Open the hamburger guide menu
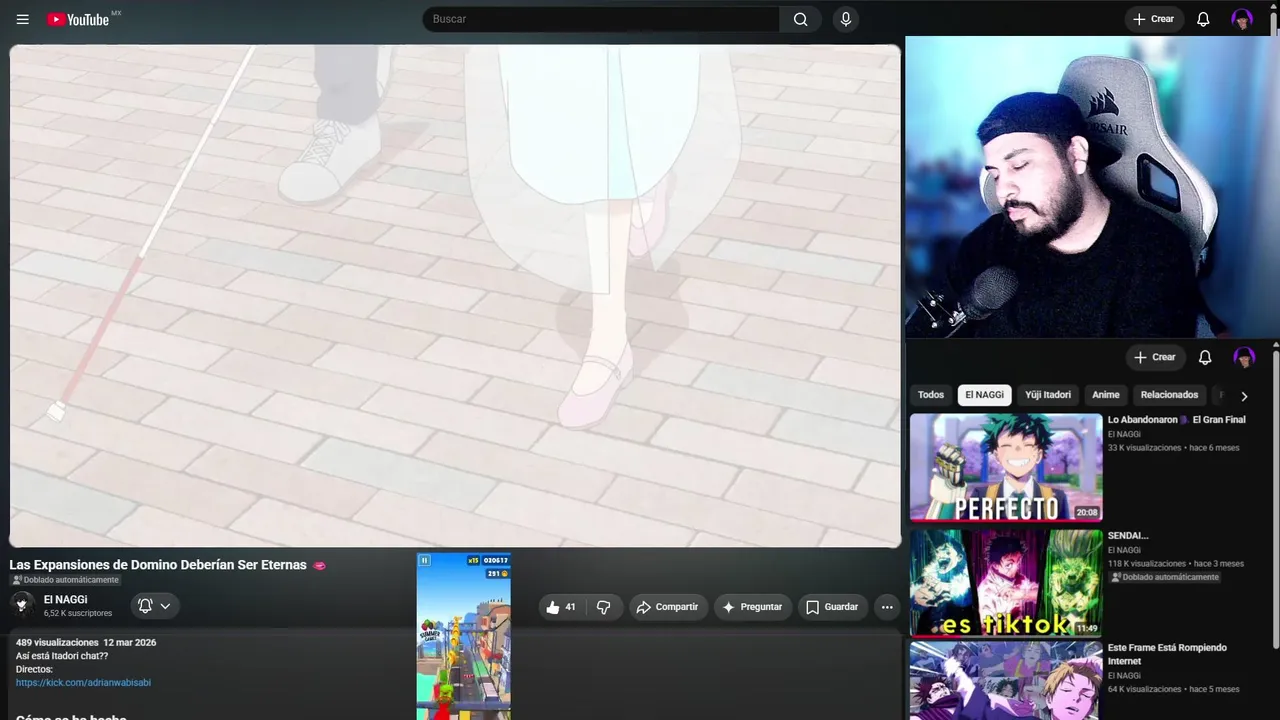The image size is (1280, 720). pos(23,19)
